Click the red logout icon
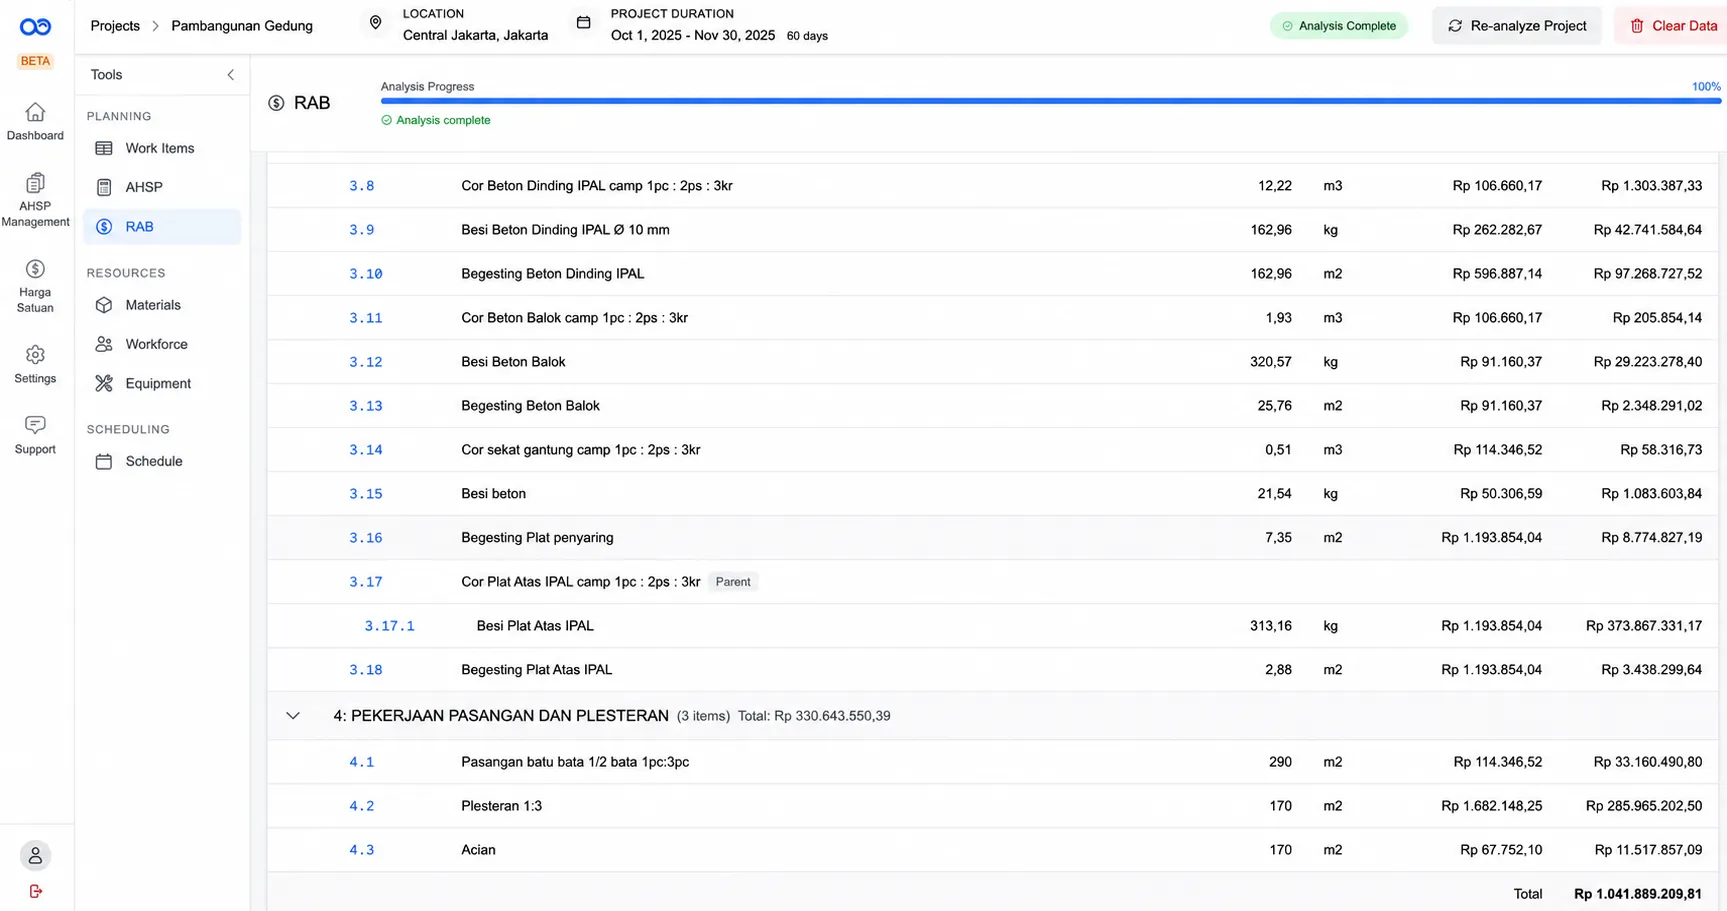The height and width of the screenshot is (911, 1727). click(x=36, y=891)
